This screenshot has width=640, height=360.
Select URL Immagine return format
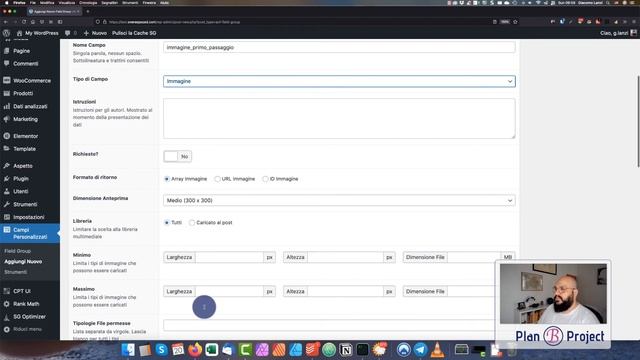coord(218,179)
